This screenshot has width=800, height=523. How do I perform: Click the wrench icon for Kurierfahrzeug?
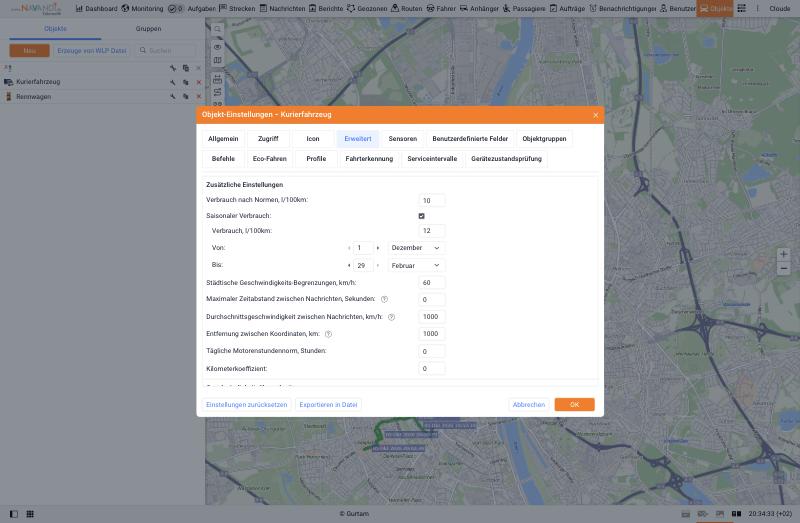(173, 82)
